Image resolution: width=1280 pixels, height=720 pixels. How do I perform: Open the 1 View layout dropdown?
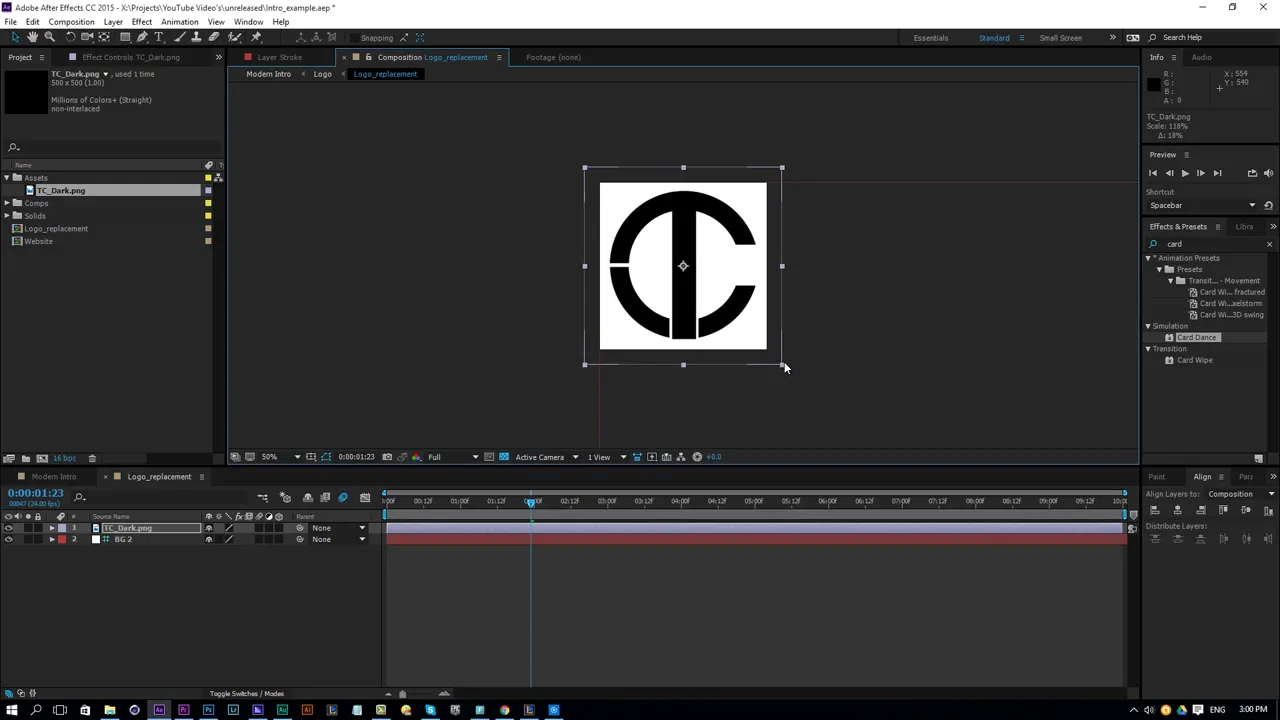click(607, 457)
